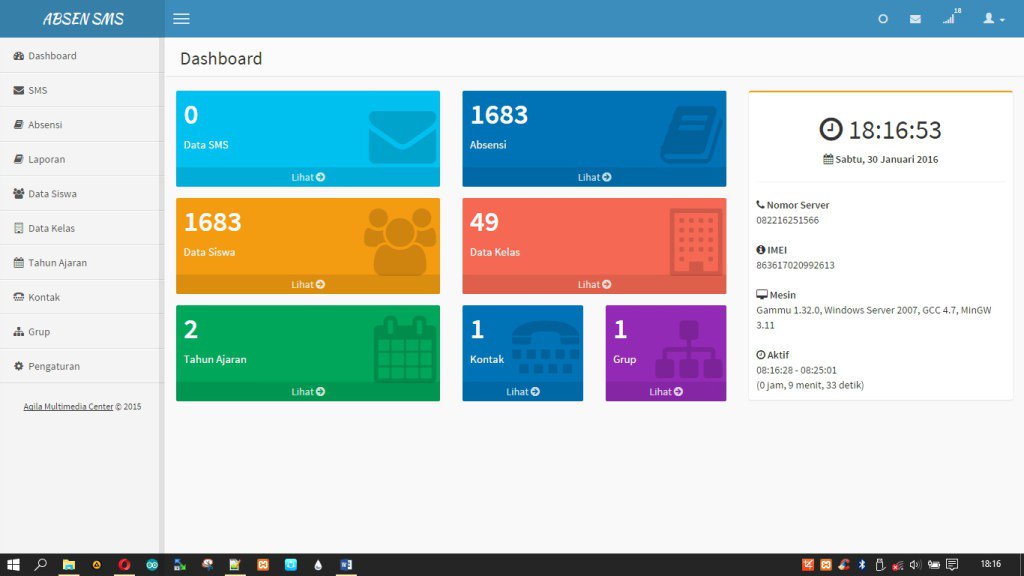Click Lihat on the Data Siswa card
Viewport: 1024px width, 576px height.
[308, 284]
